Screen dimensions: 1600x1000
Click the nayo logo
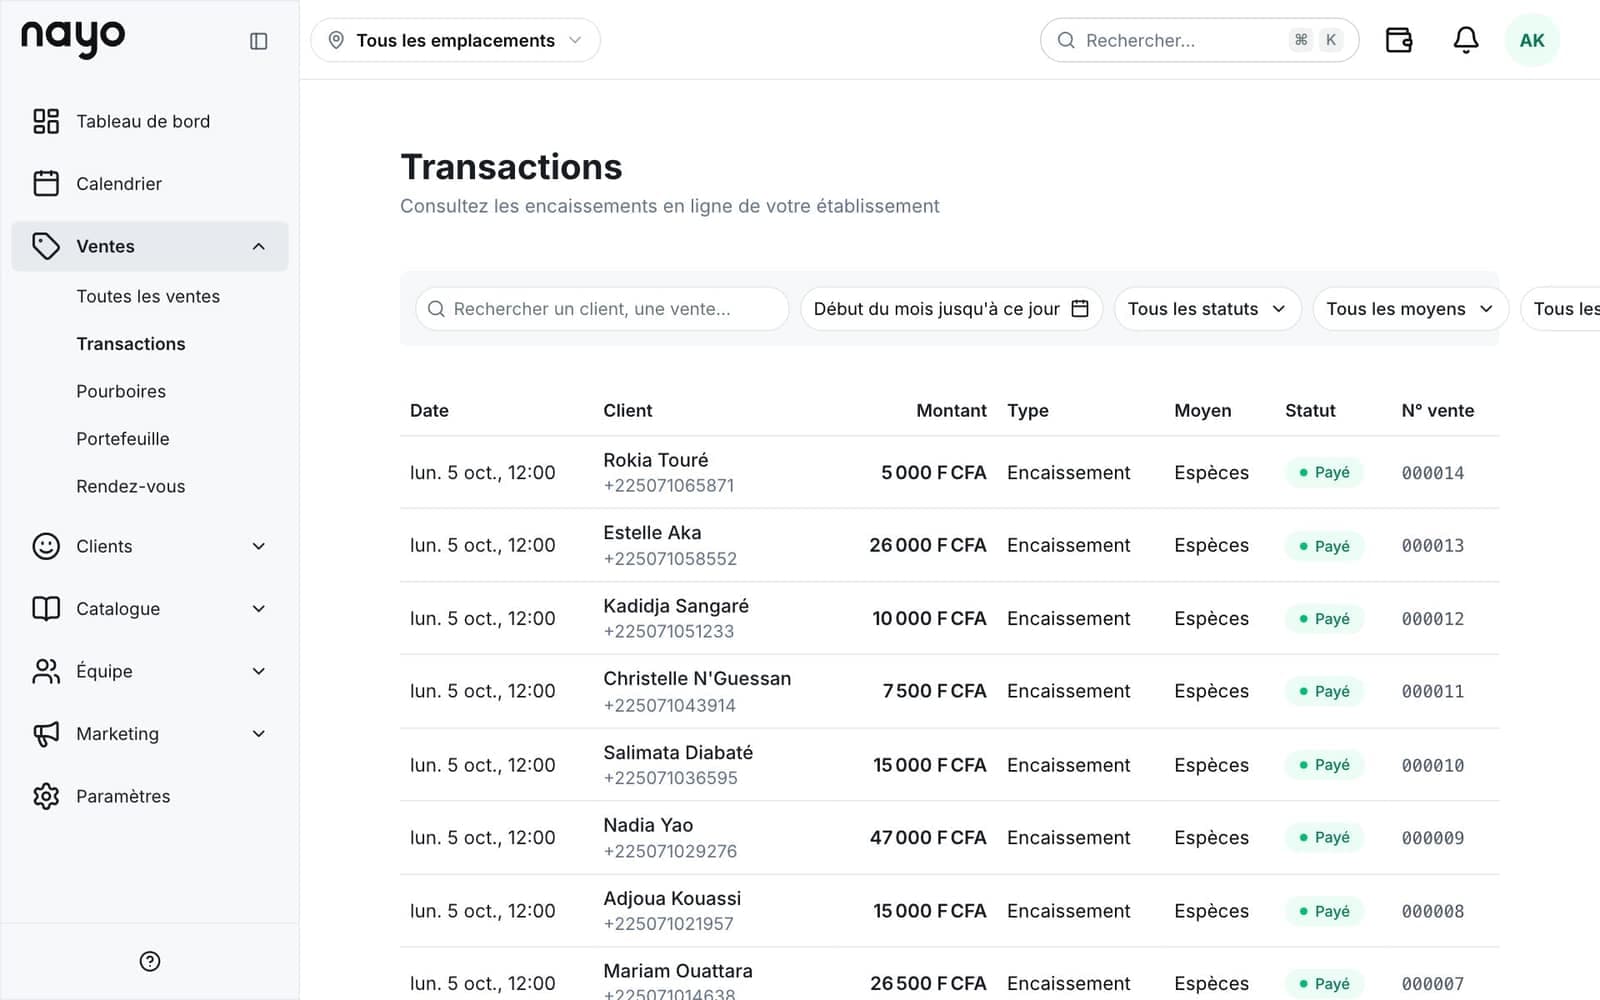click(x=73, y=39)
